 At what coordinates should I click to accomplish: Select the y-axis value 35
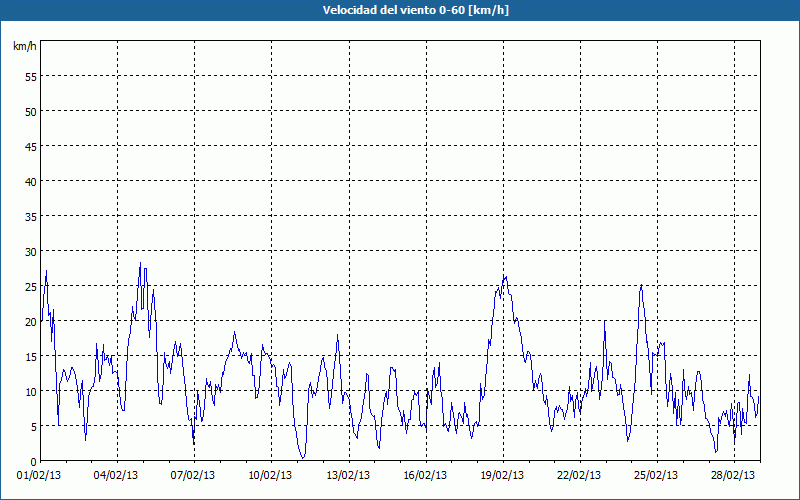pyautogui.click(x=31, y=217)
